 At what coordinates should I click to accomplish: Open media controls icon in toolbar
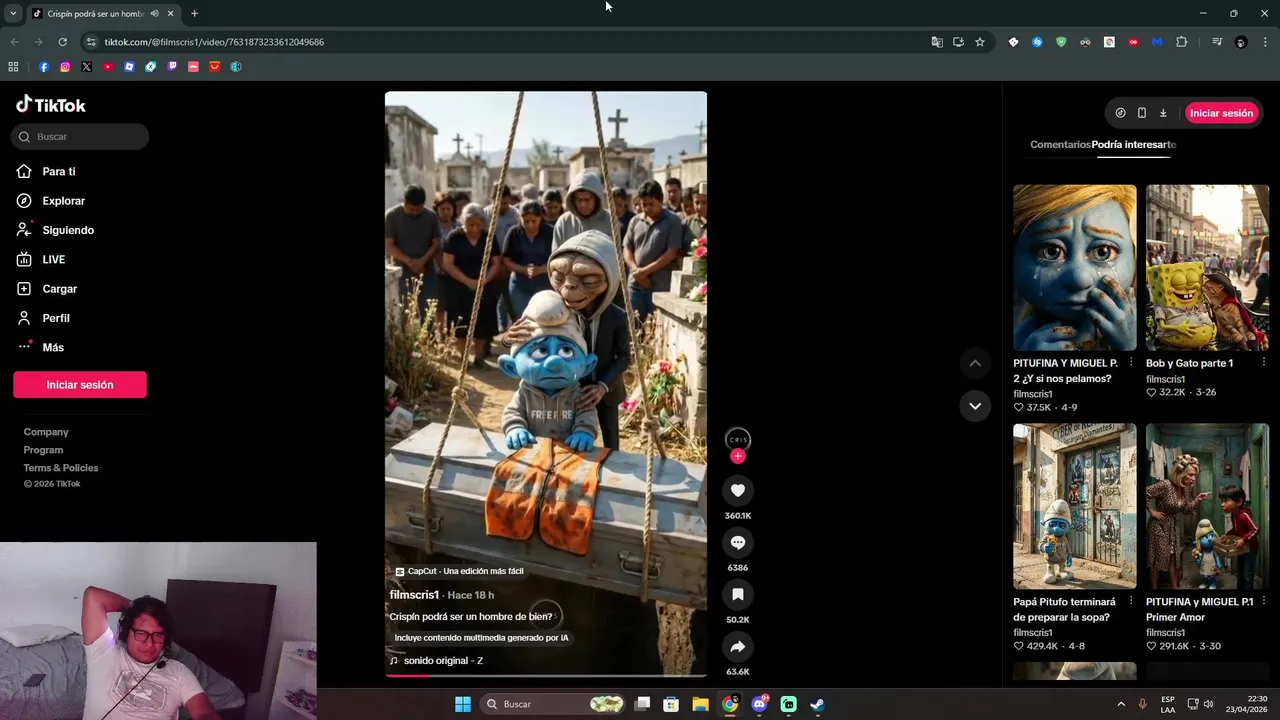click(1217, 42)
